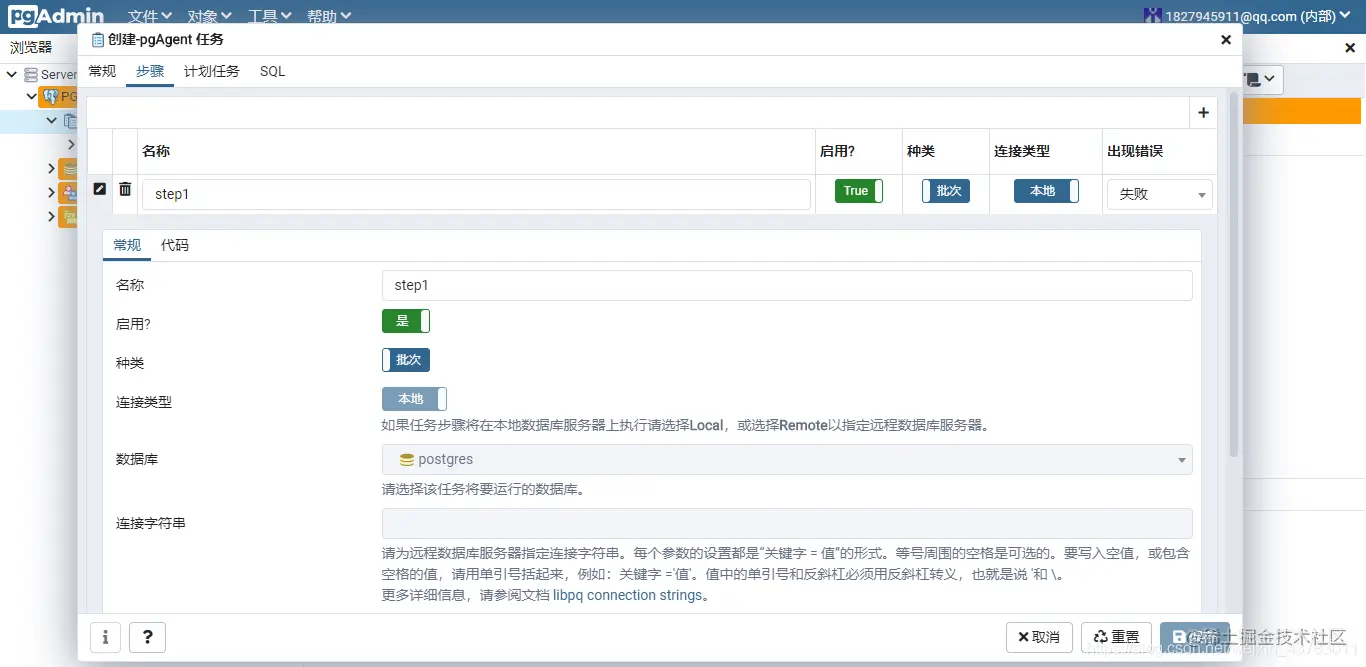This screenshot has height=667, width=1366.
Task: Switch to the 代码 sub-tab
Action: click(175, 245)
